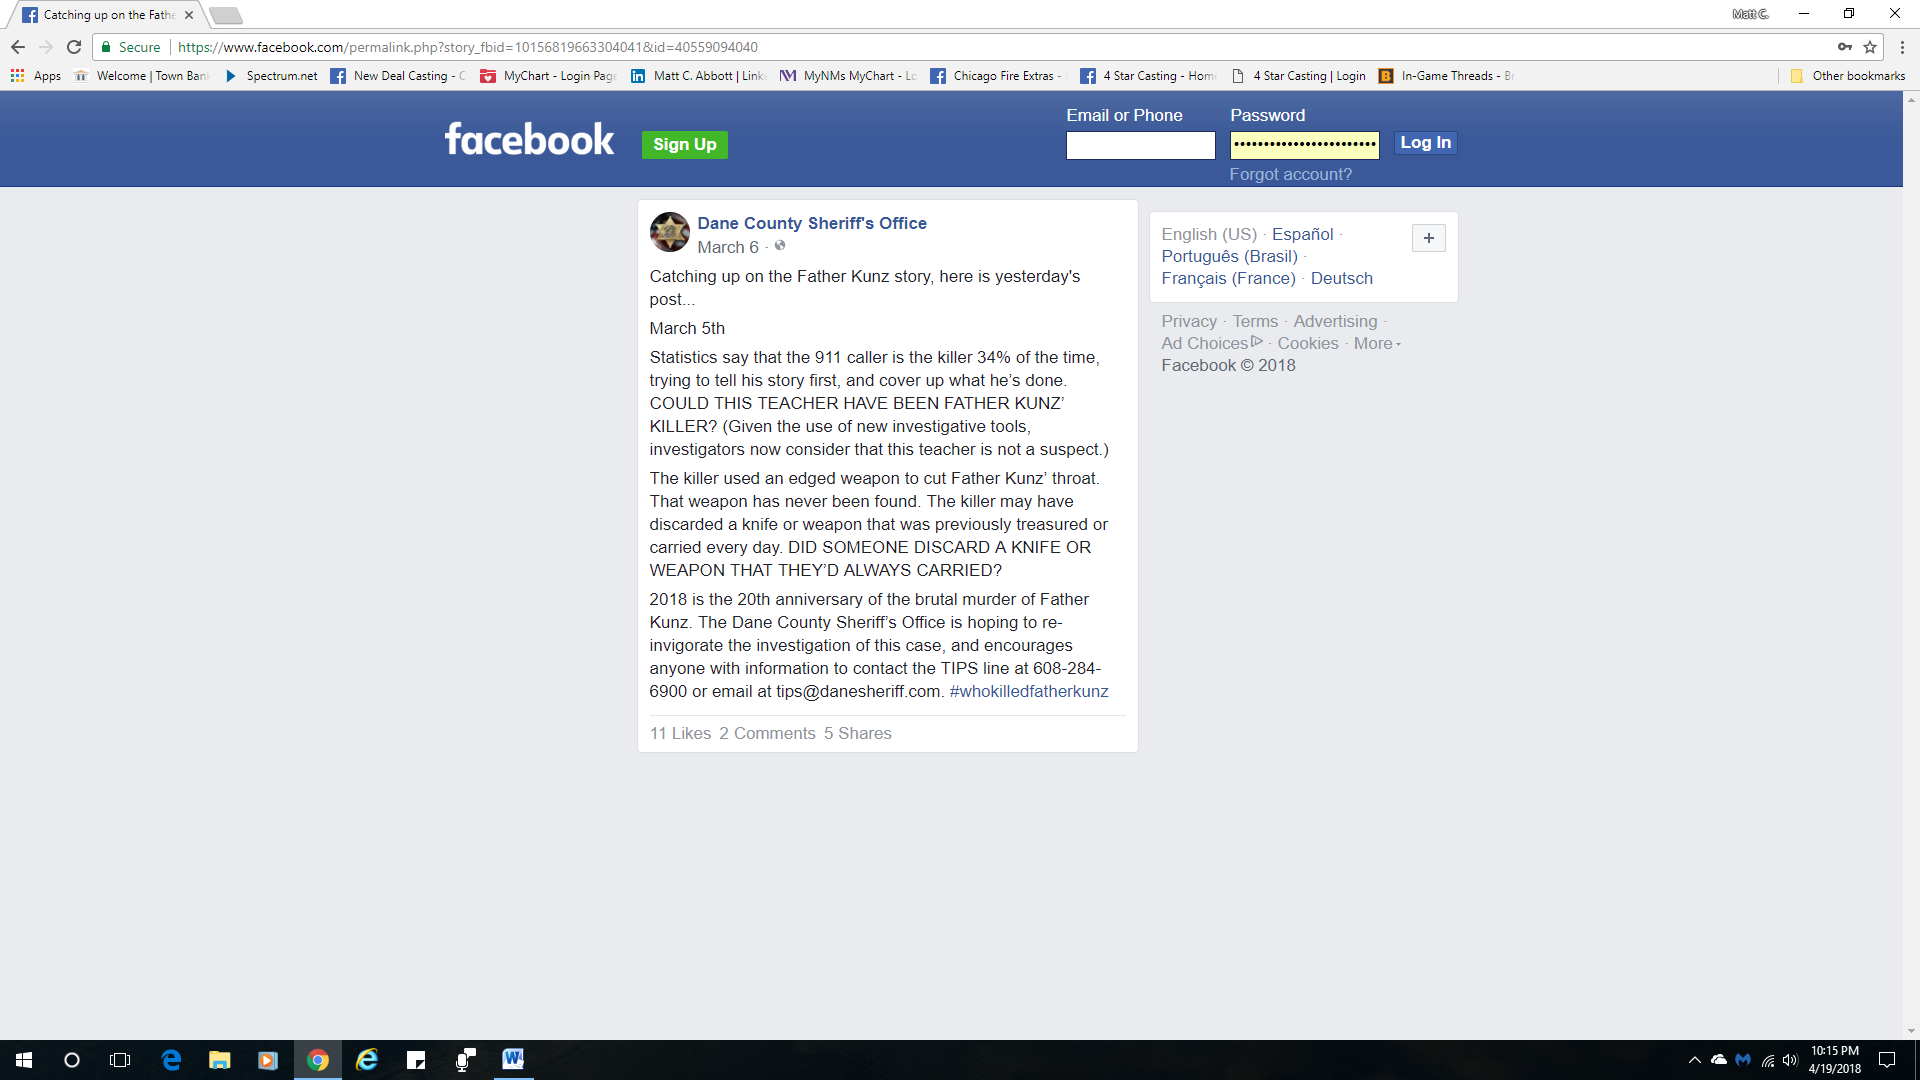This screenshot has width=1920, height=1080.
Task: Open the Other bookmarks folder
Action: (1848, 76)
